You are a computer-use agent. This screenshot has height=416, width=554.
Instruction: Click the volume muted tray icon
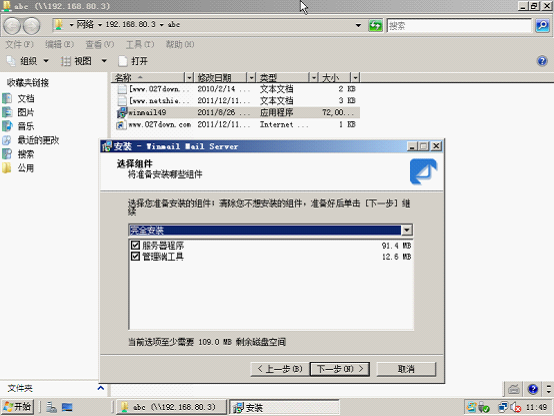click(516, 408)
